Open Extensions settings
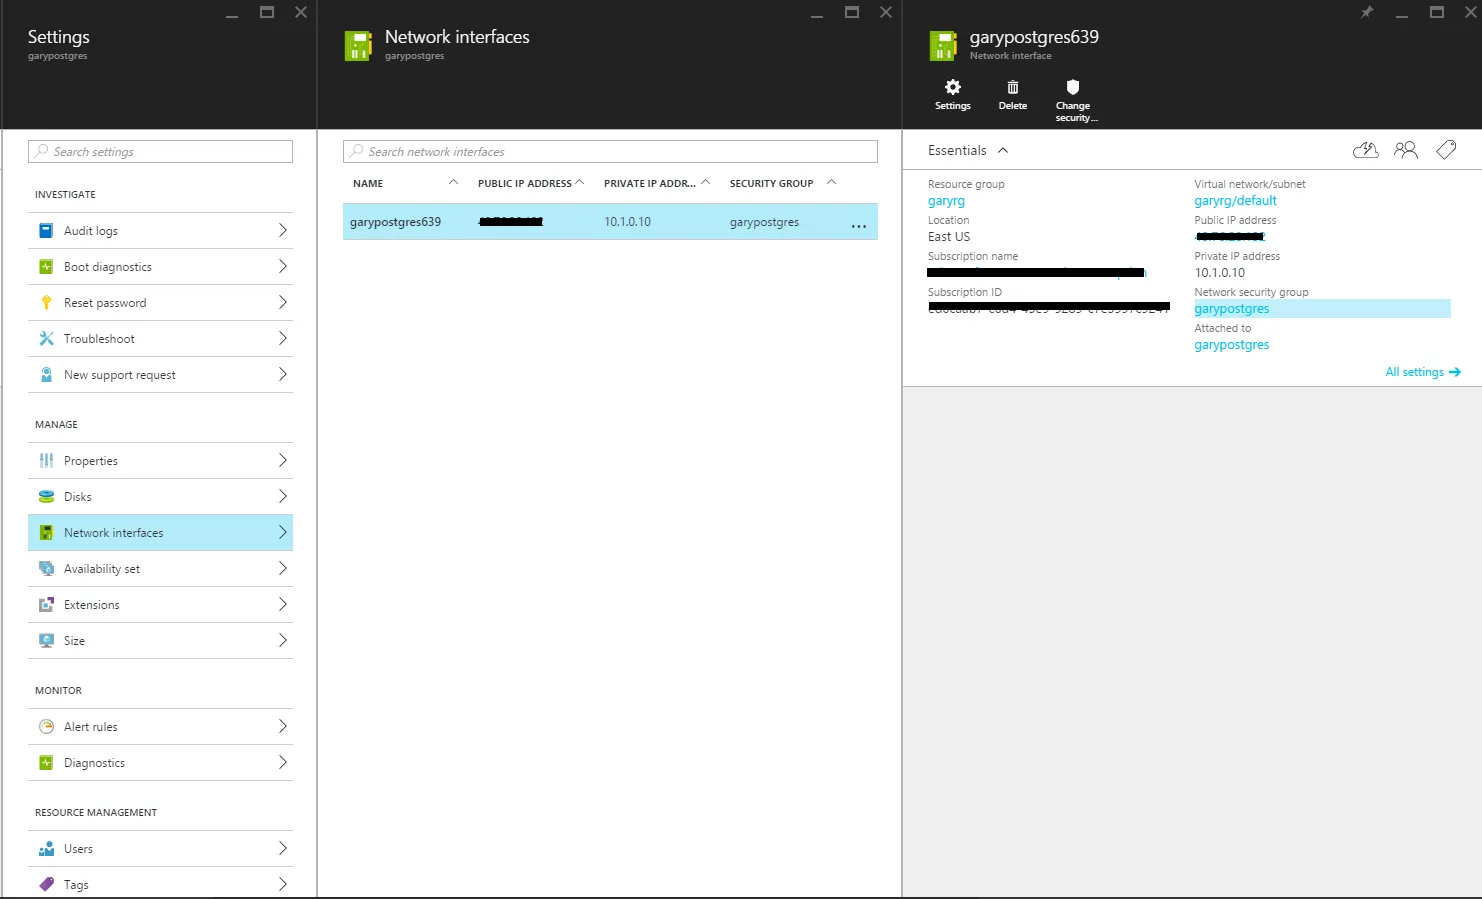Viewport: 1482px width, 899px height. pos(160,605)
